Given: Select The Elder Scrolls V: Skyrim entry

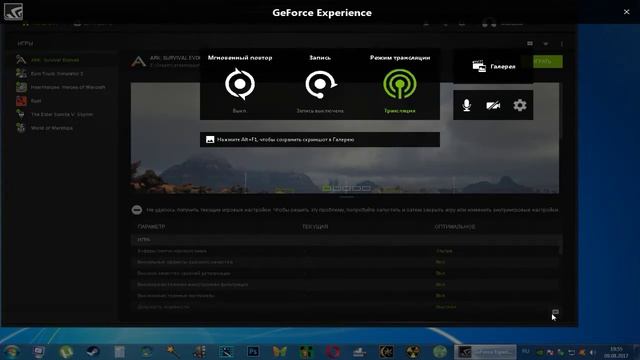Looking at the screenshot, I should (54, 114).
